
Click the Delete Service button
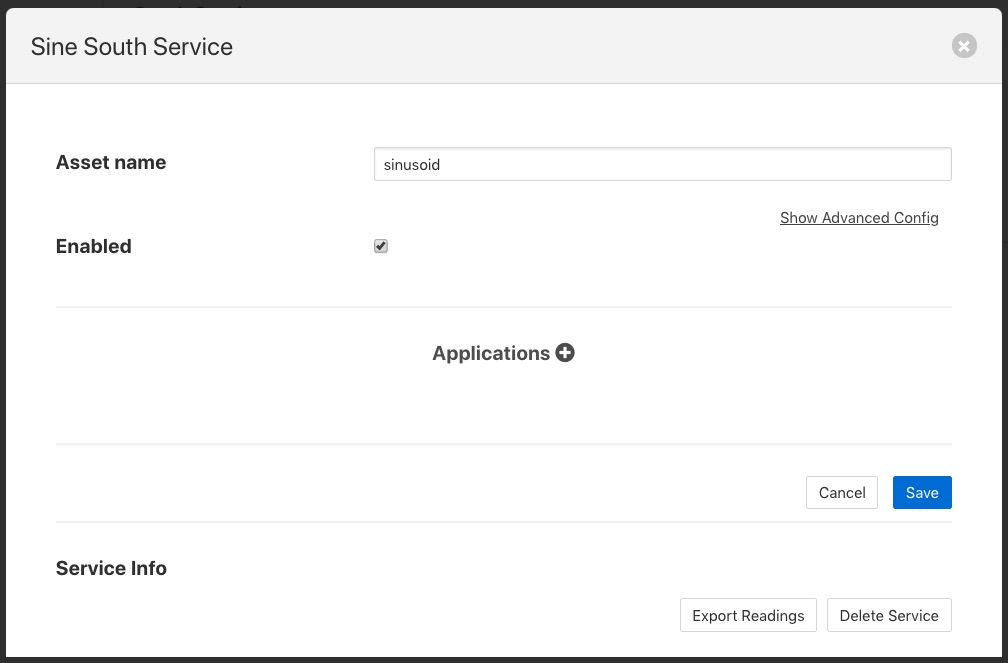(889, 615)
